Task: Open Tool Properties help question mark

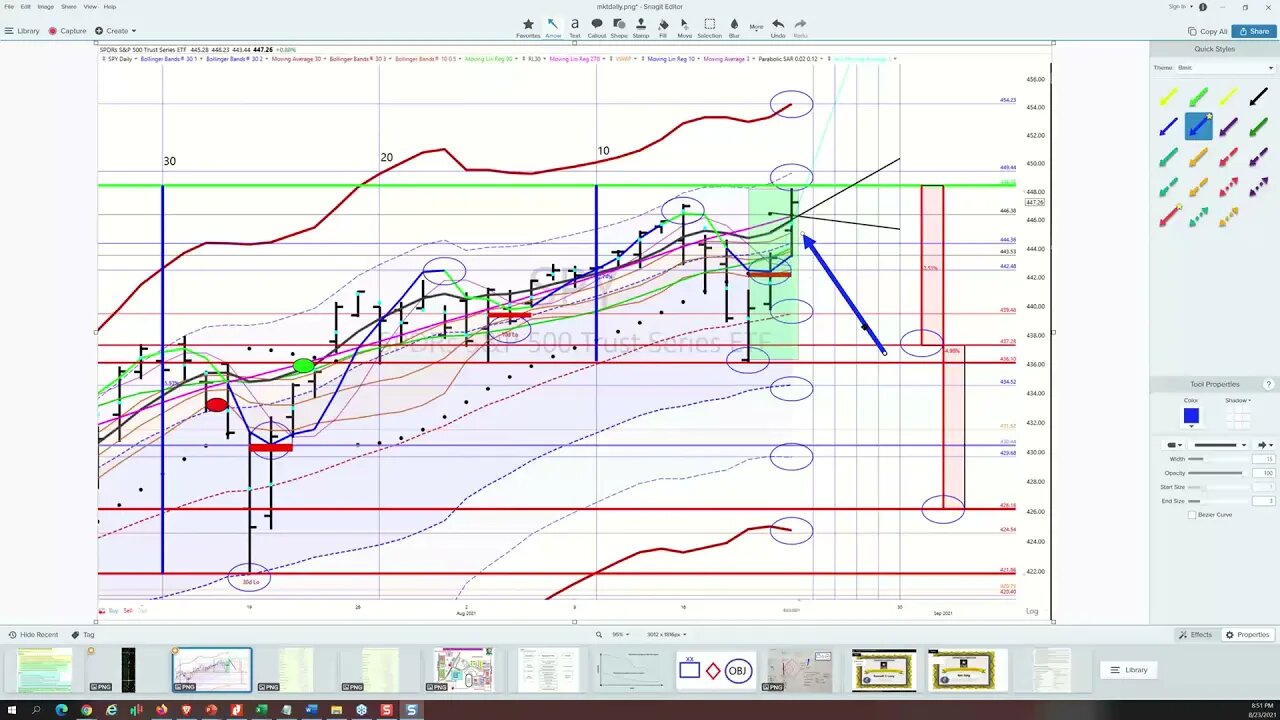Action: click(1269, 384)
